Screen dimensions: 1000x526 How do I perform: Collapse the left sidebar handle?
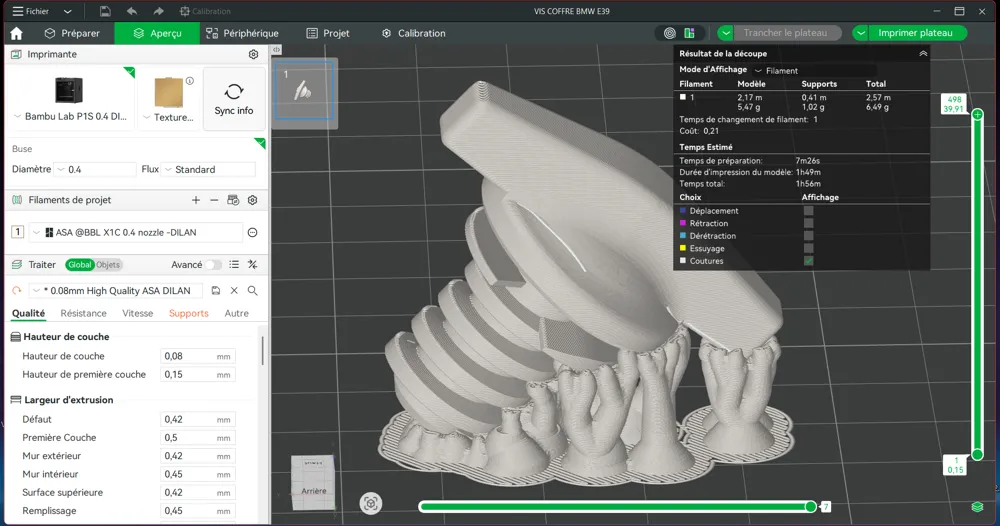[x=276, y=50]
